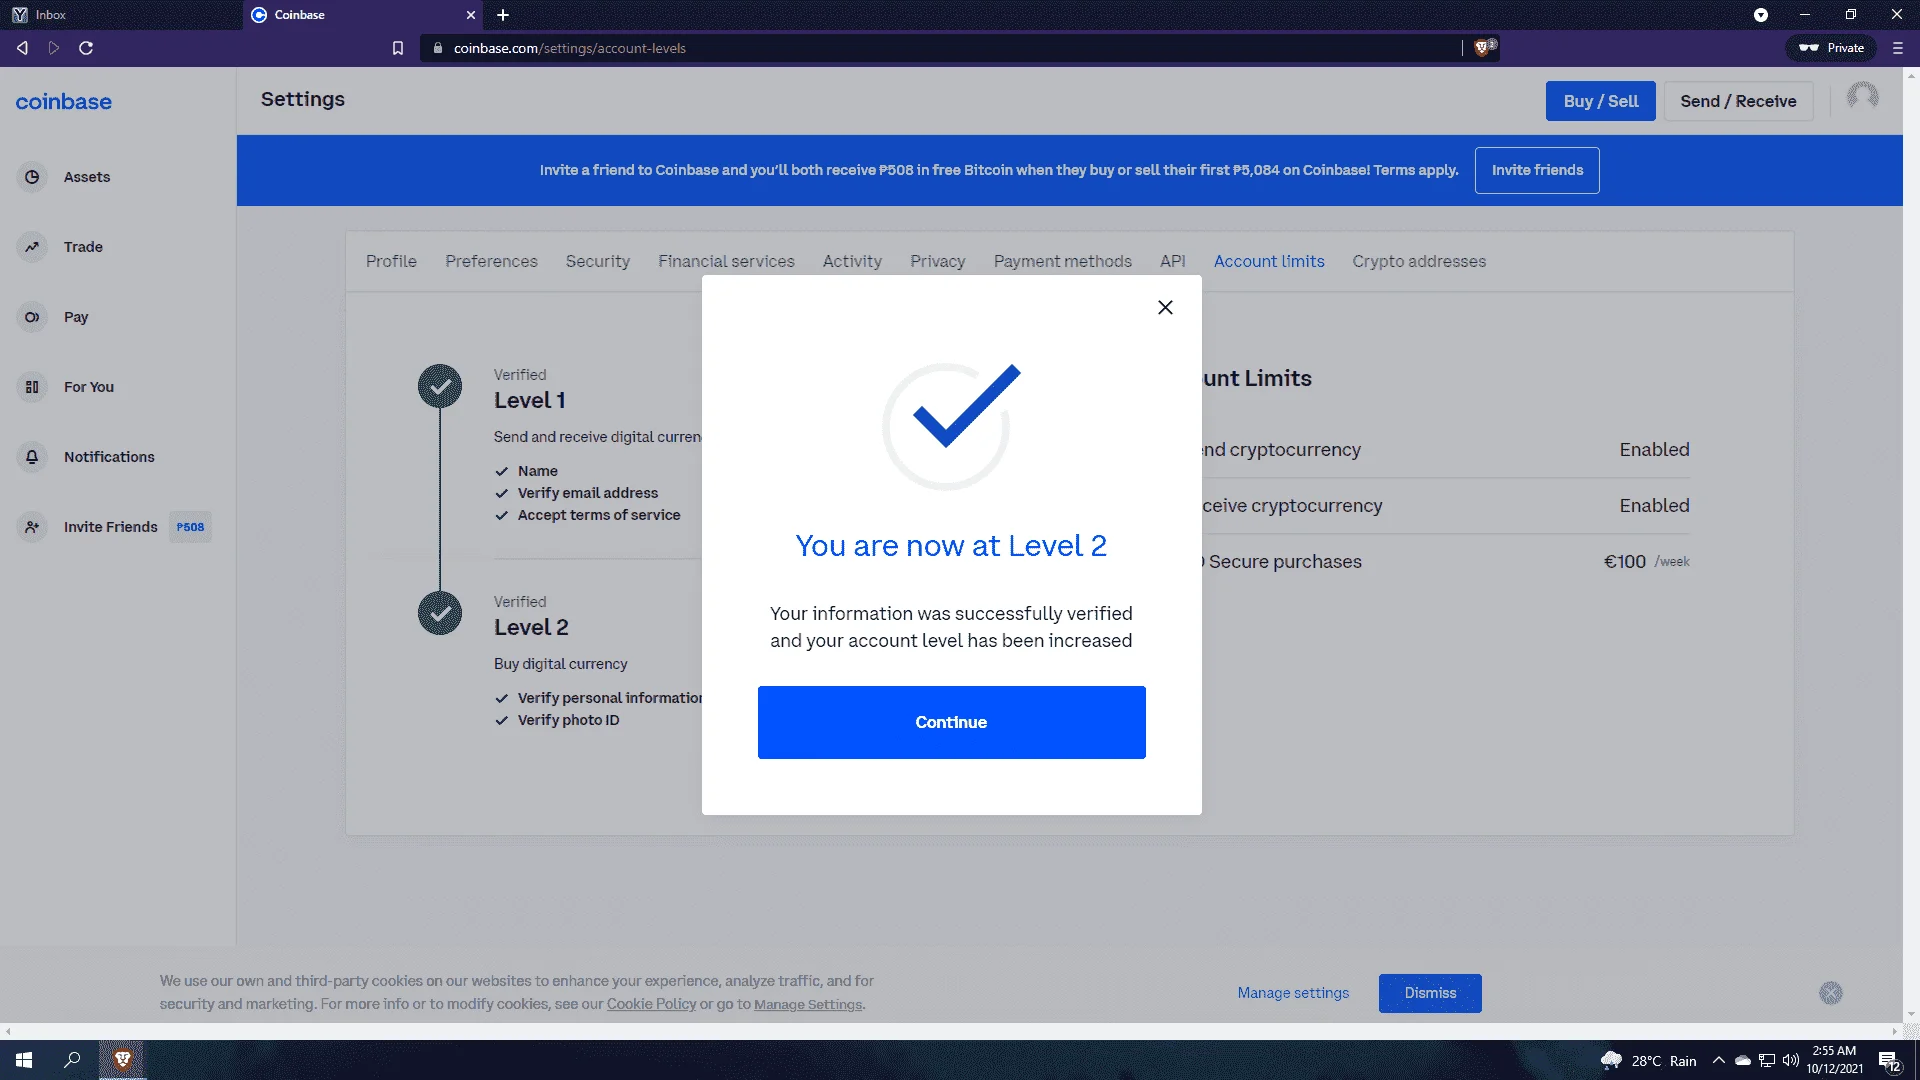Click the Level 2 verified checkmark

(440, 613)
